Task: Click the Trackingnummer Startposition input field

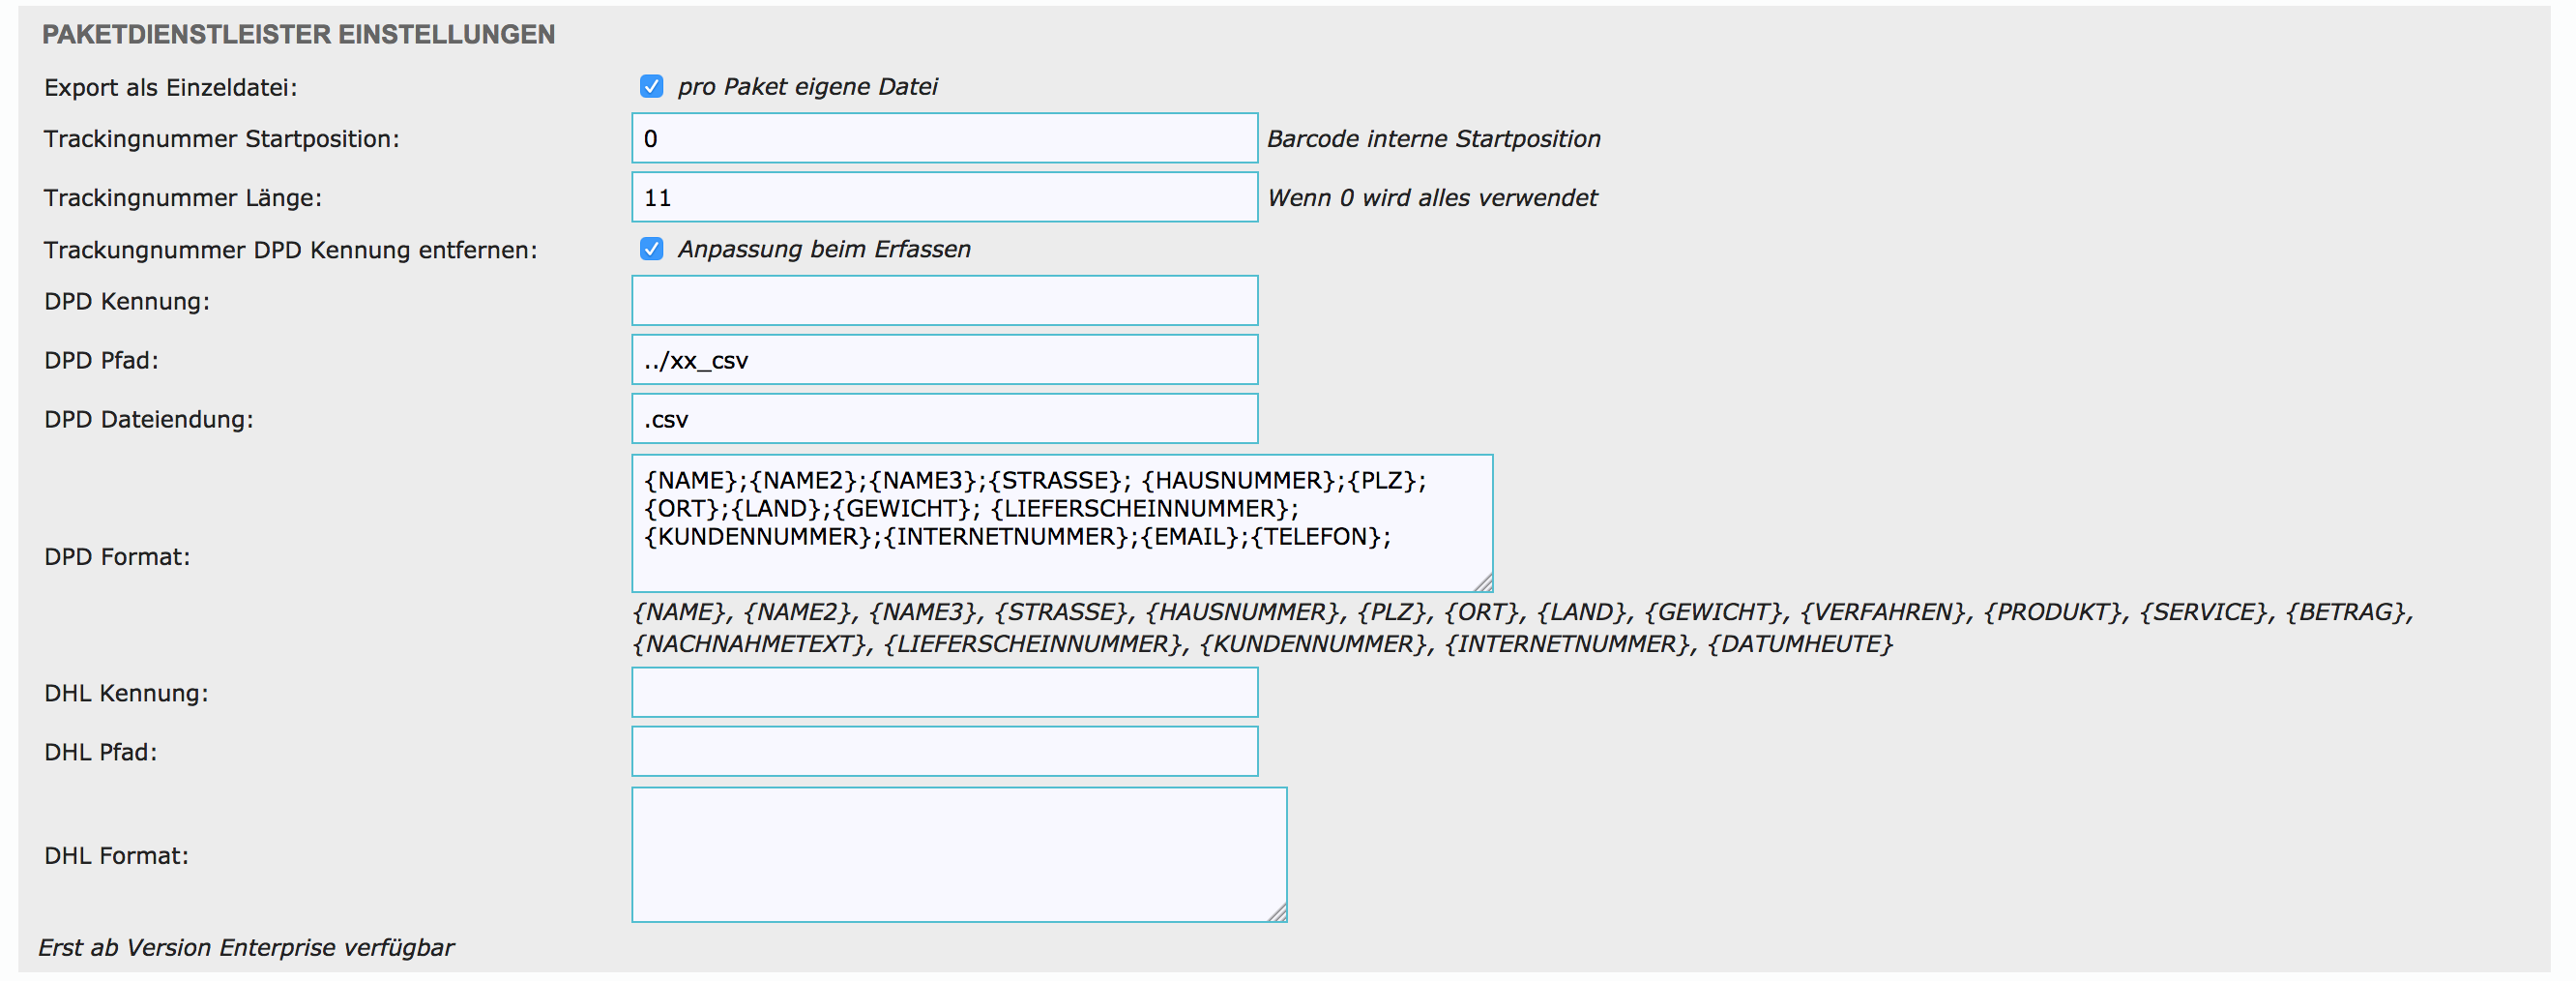Action: (944, 139)
